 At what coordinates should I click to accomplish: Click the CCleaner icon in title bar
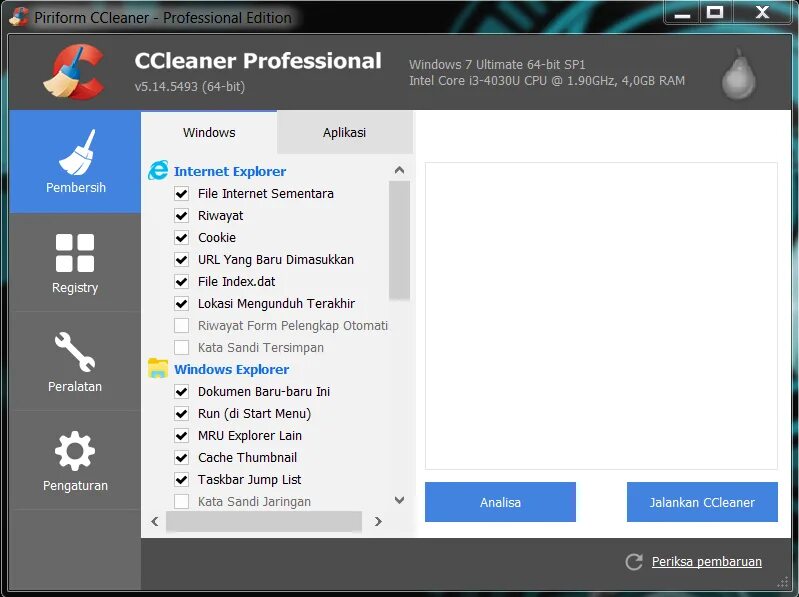point(19,17)
